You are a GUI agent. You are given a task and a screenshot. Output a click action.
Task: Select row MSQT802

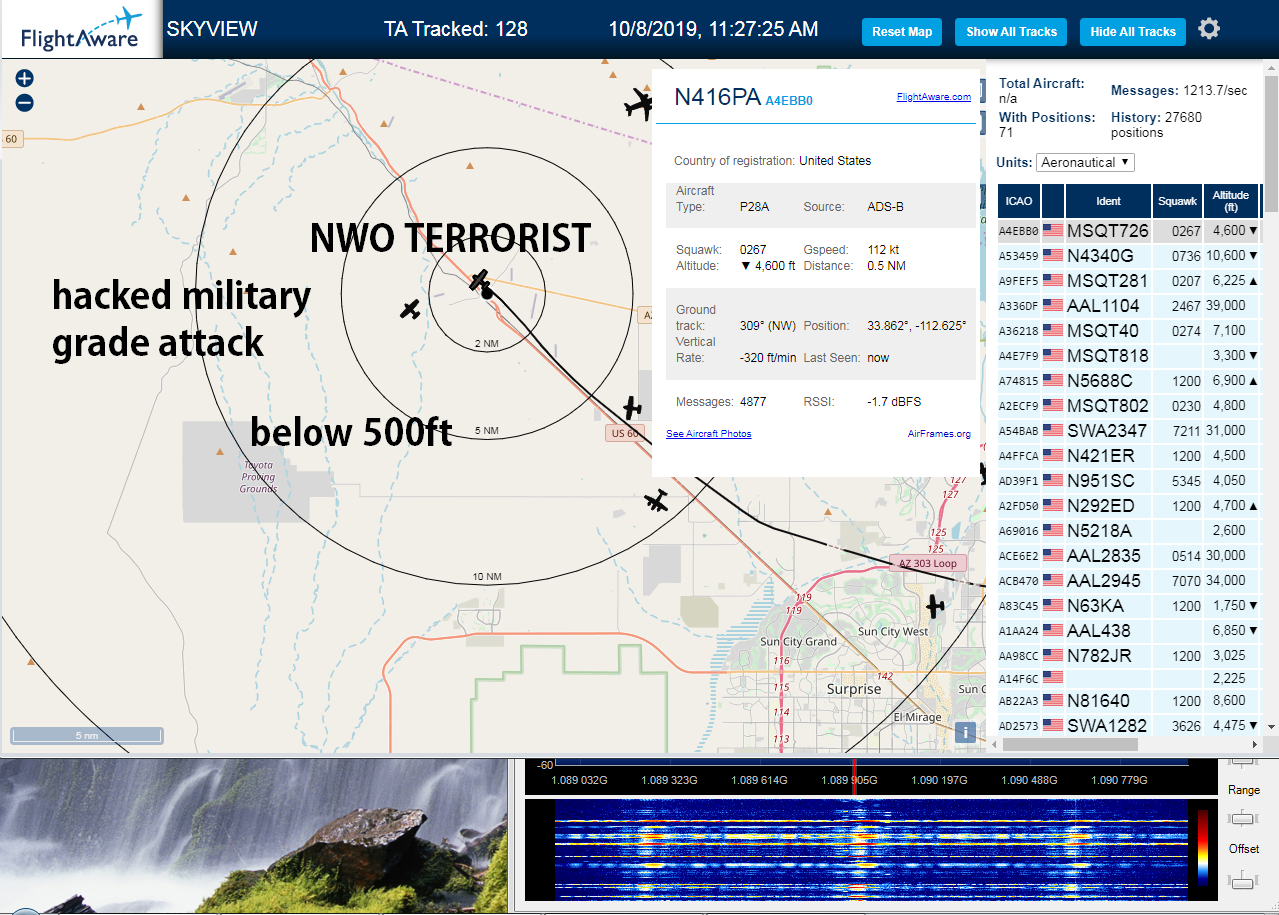tap(1128, 406)
